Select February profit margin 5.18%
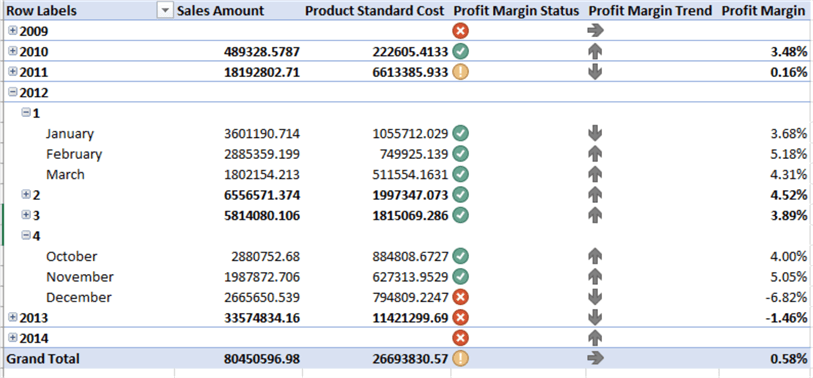The width and height of the screenshot is (813, 378). pos(789,154)
